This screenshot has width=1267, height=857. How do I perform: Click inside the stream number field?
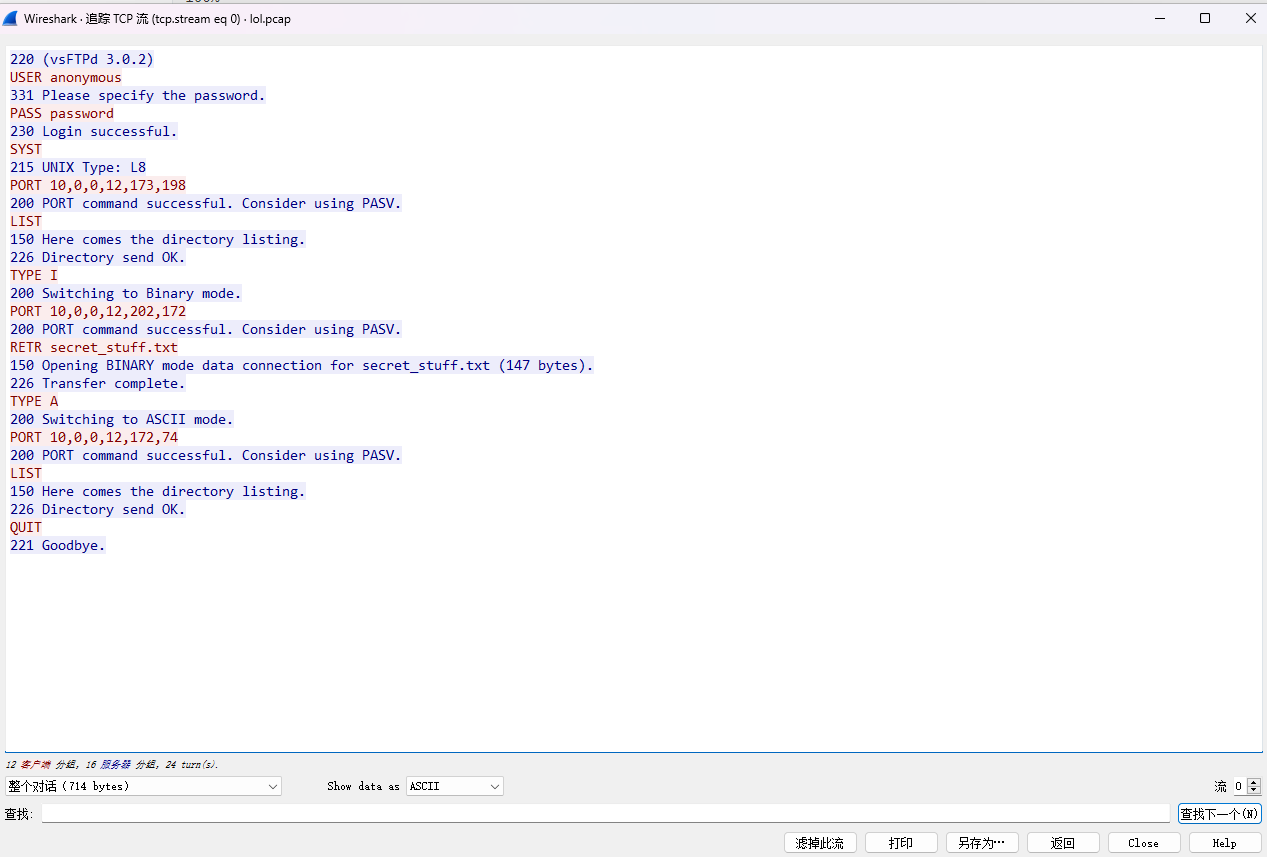(x=1239, y=786)
